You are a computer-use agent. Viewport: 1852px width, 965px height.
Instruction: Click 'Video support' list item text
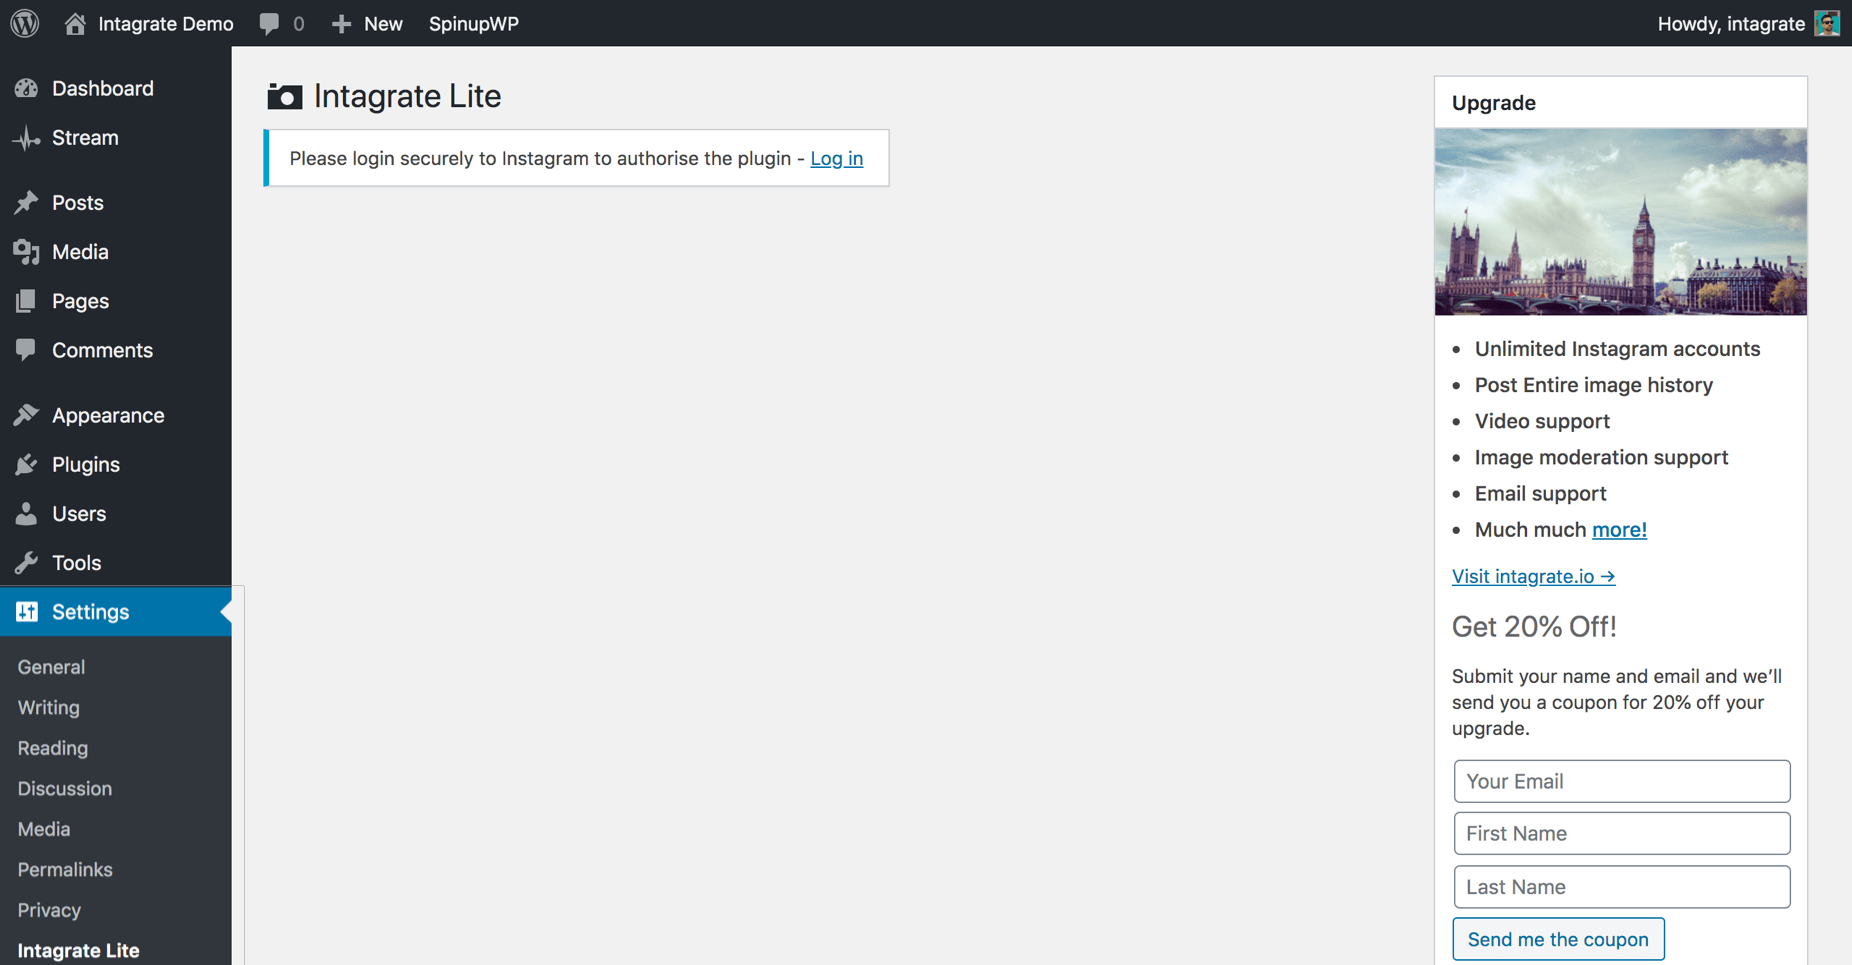(1542, 421)
